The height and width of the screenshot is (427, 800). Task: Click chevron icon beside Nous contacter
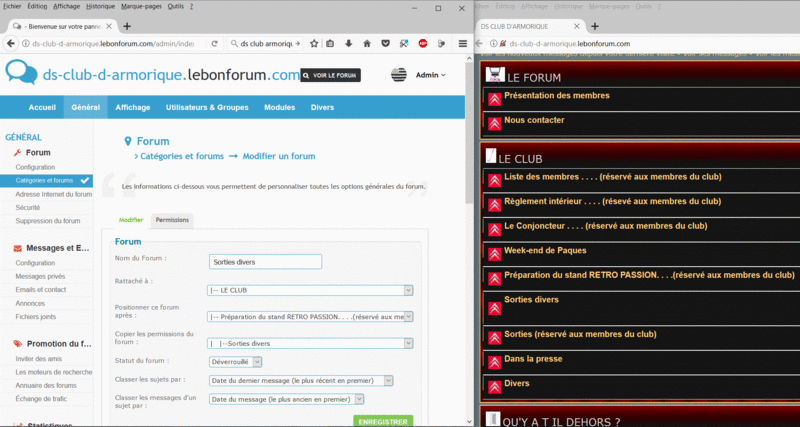pos(494,123)
